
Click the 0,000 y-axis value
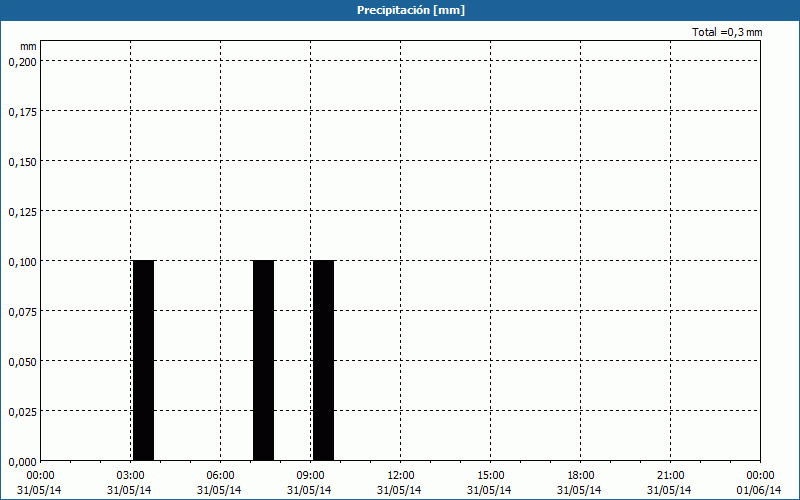22,462
